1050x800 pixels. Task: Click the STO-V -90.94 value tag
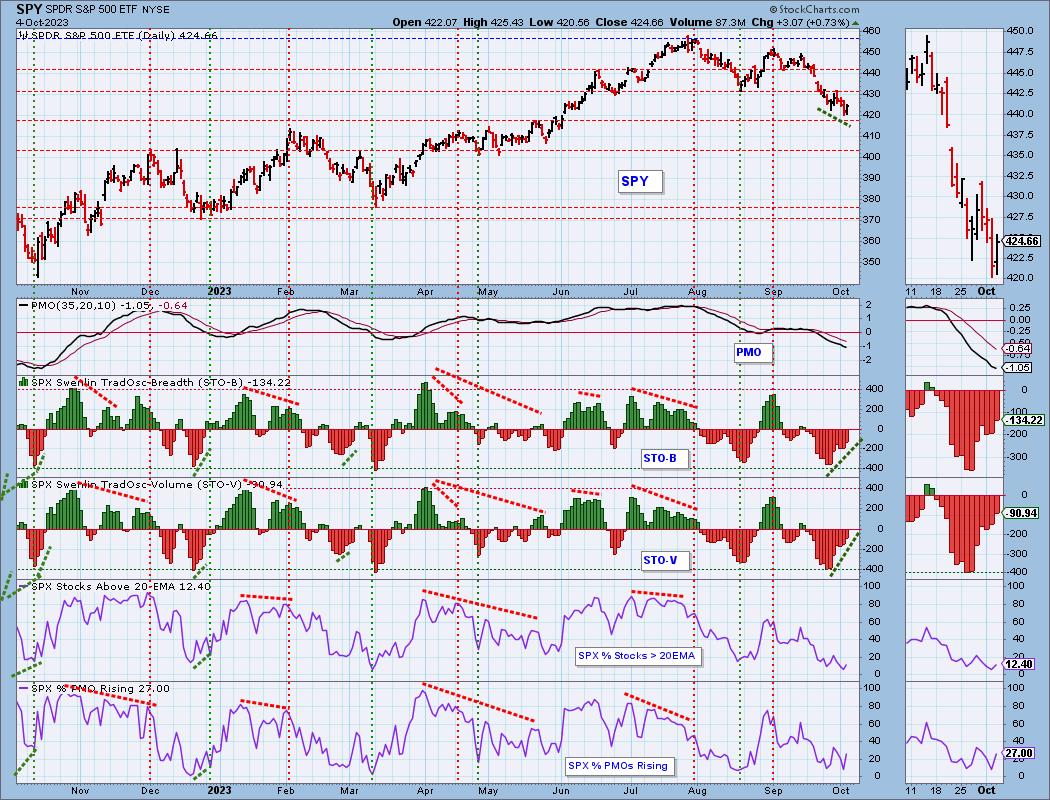click(1021, 513)
